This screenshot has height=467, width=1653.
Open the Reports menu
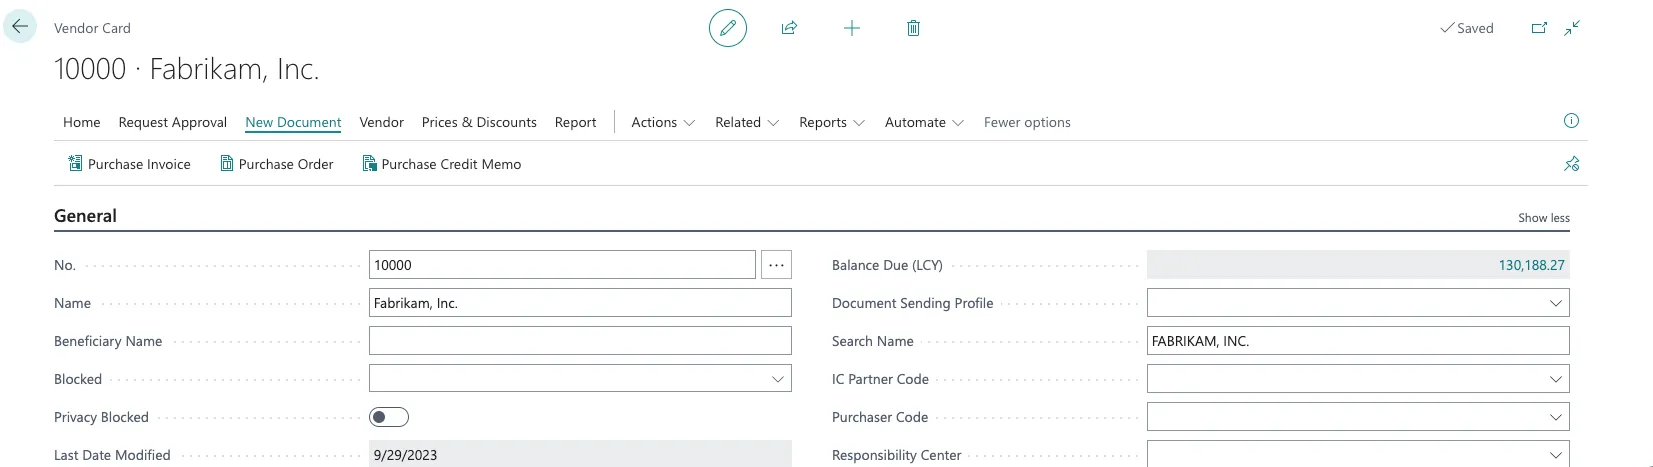click(832, 122)
